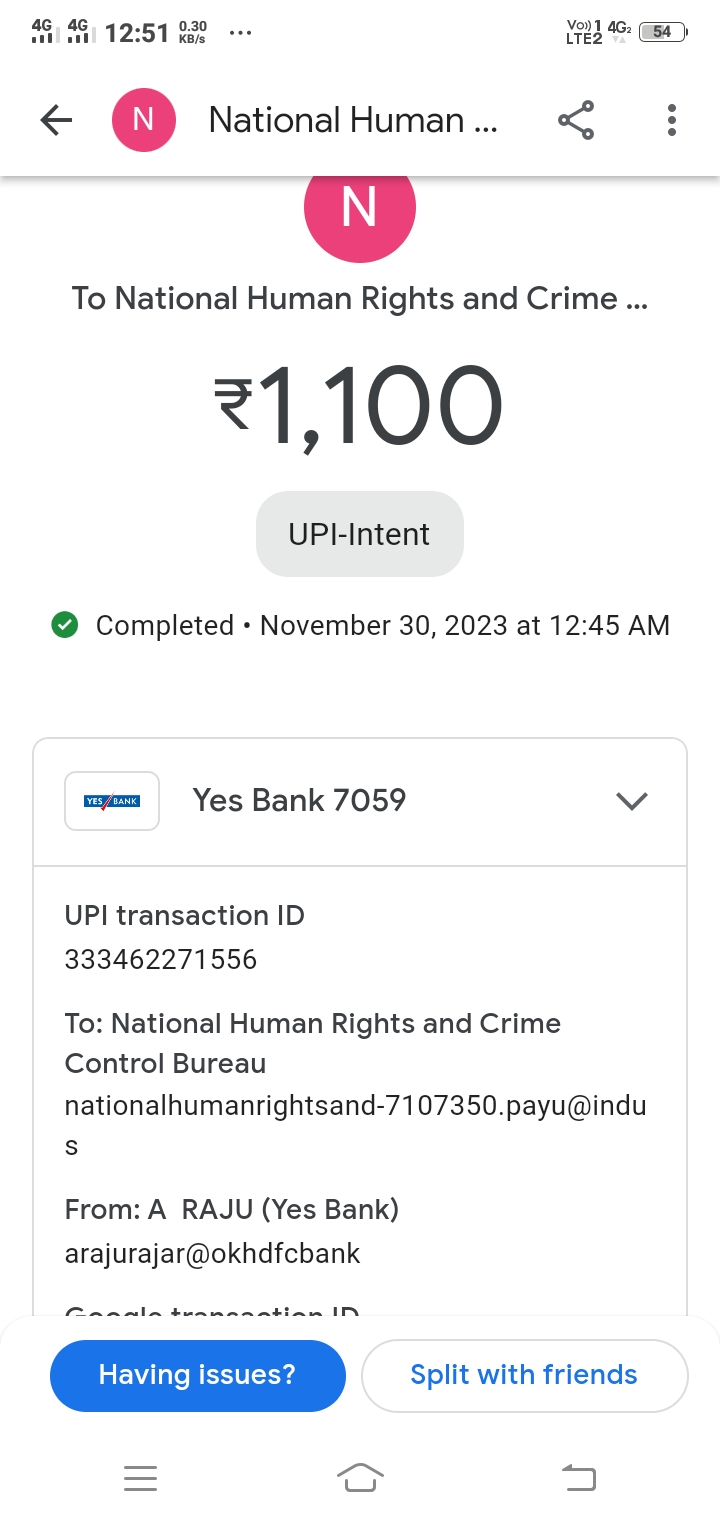Tap the share icon in header
The width and height of the screenshot is (720, 1520).
pyautogui.click(x=576, y=121)
